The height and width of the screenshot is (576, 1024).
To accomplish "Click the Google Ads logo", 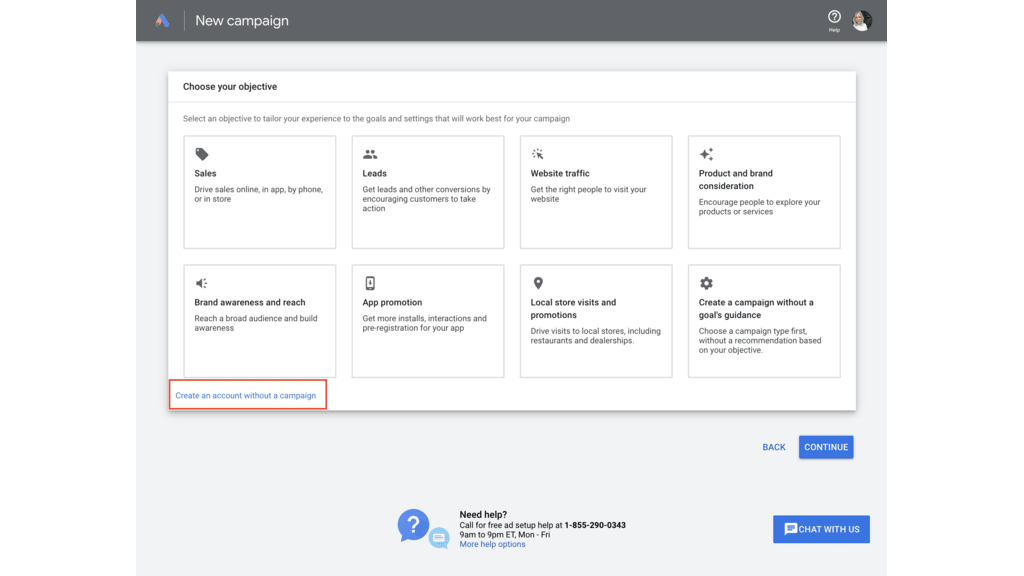I will click(x=162, y=21).
